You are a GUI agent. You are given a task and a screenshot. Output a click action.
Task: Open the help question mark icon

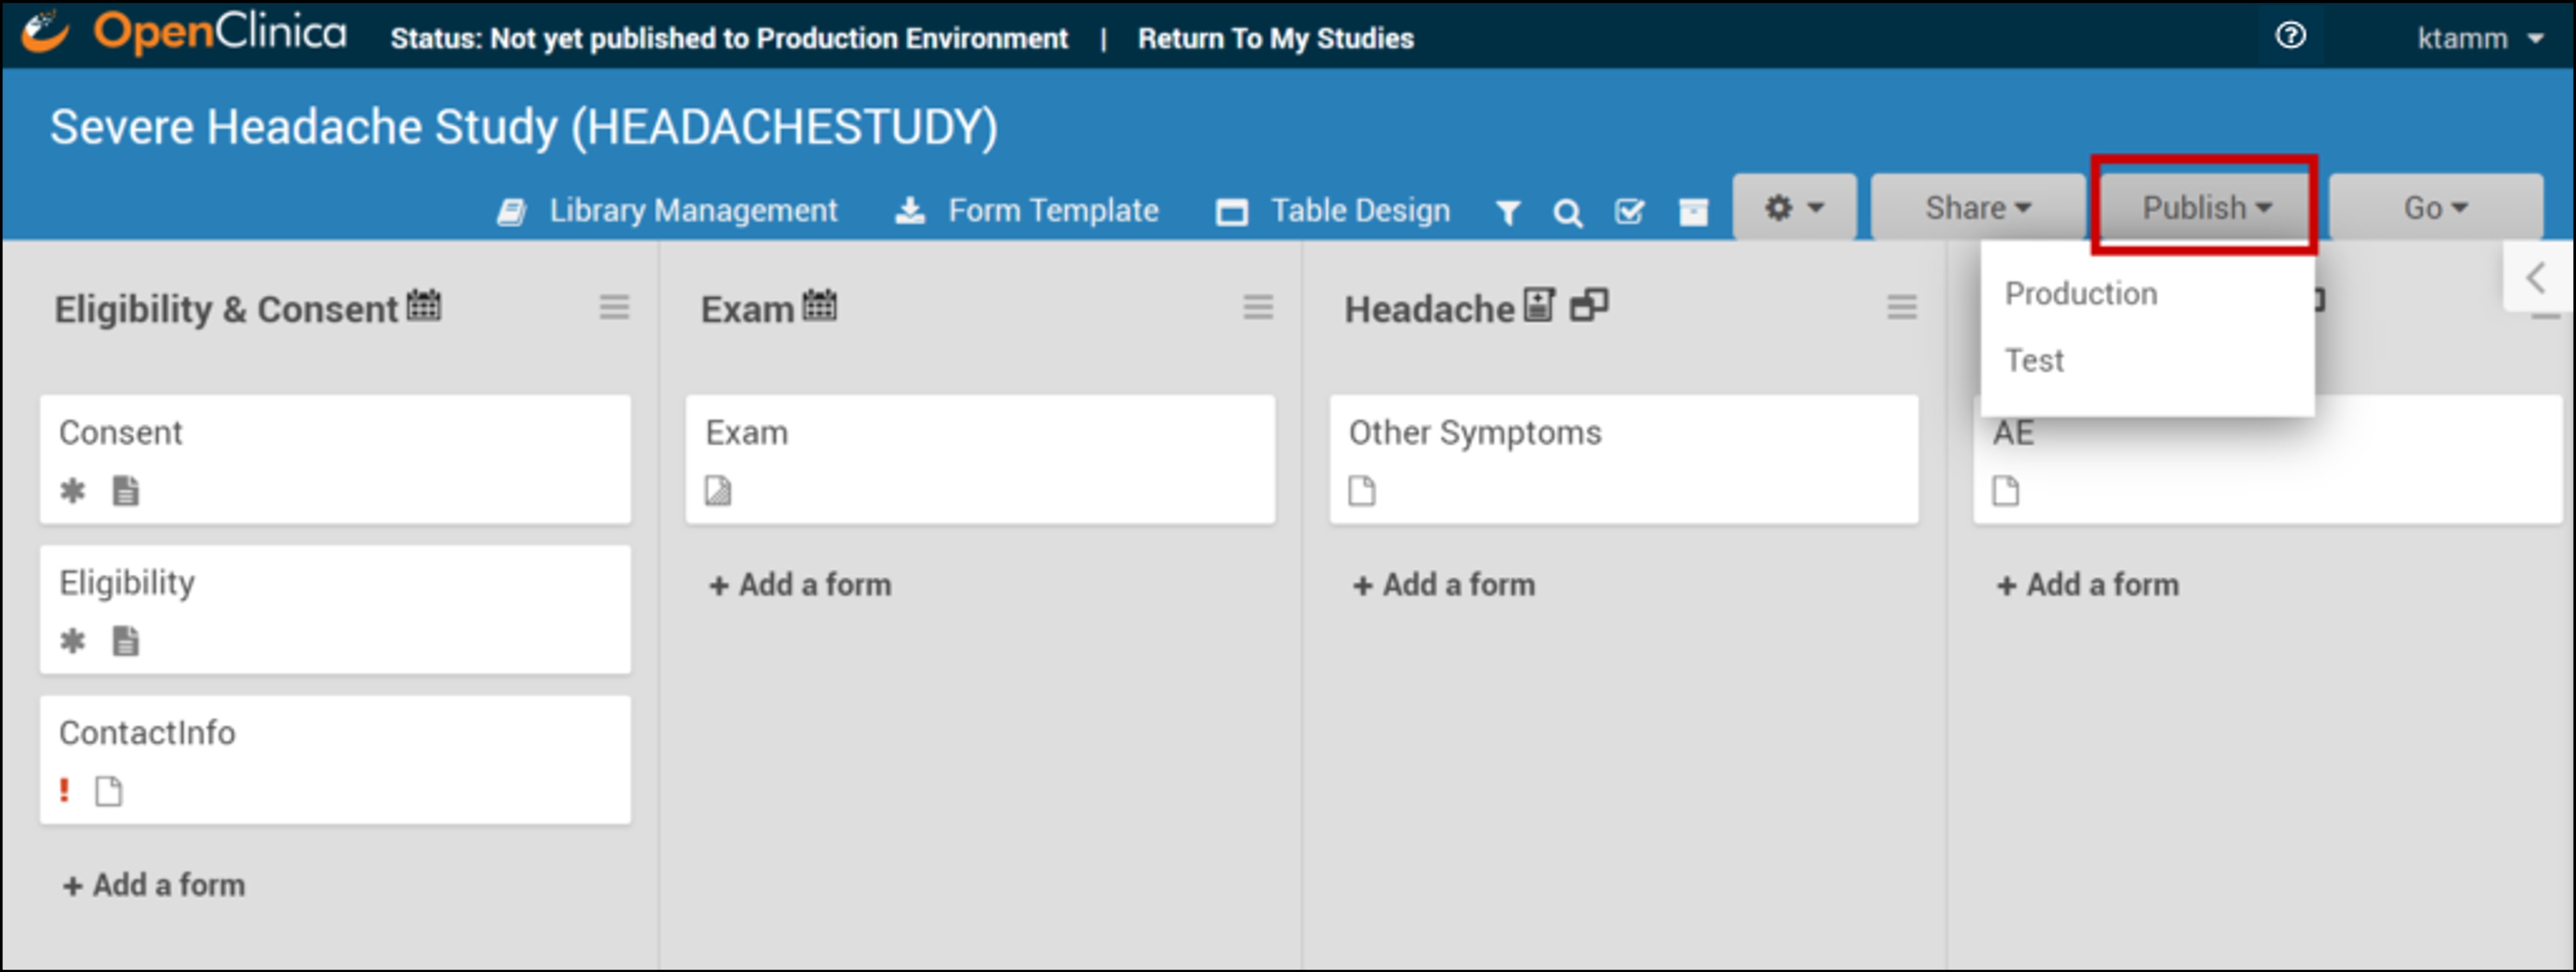tap(2290, 36)
